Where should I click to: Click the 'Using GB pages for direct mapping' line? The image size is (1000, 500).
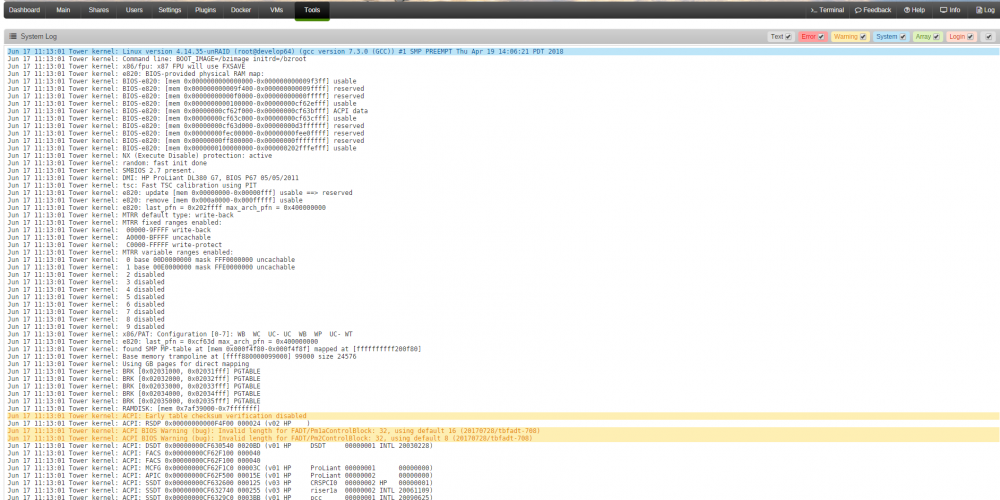click(128, 364)
